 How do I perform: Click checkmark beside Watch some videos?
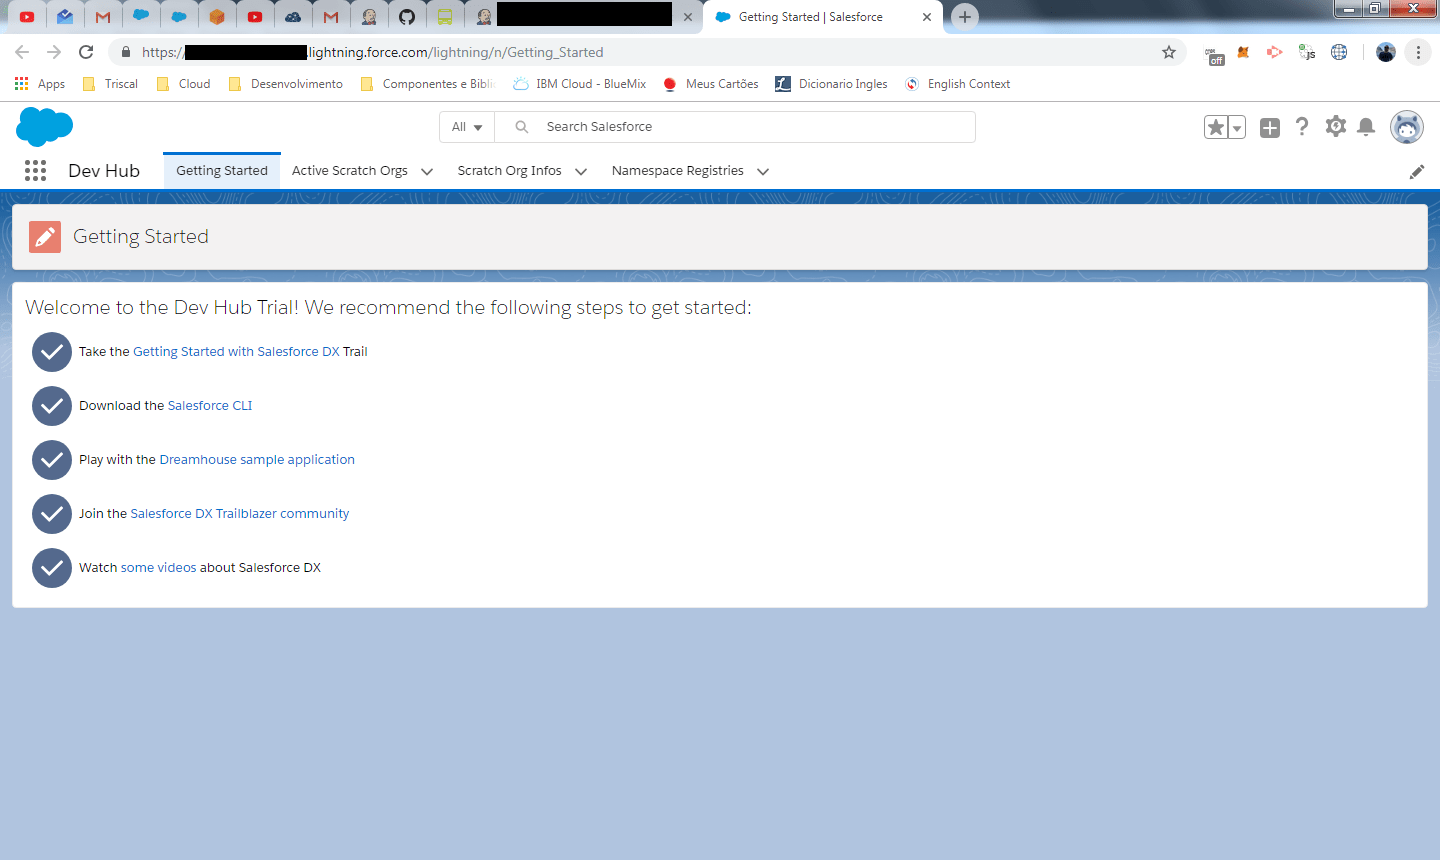52,568
